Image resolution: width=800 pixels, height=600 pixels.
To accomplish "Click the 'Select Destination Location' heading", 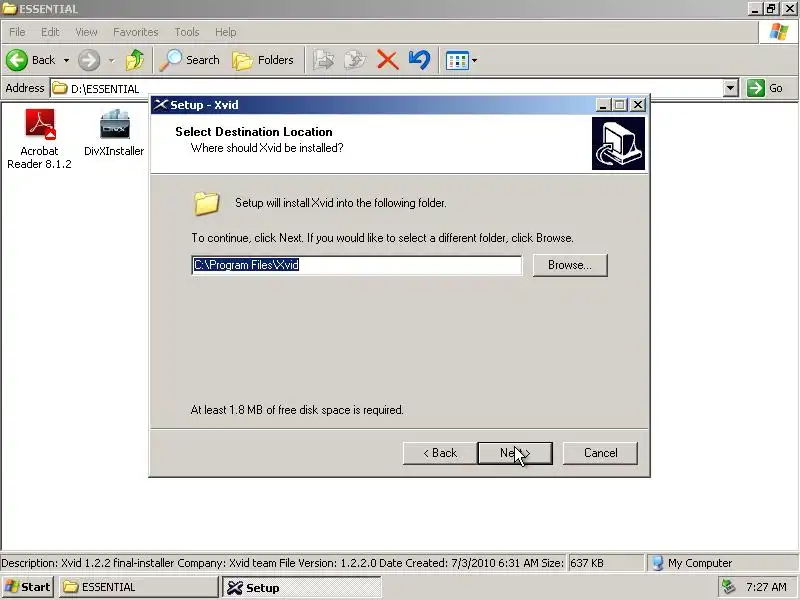I will [x=254, y=132].
